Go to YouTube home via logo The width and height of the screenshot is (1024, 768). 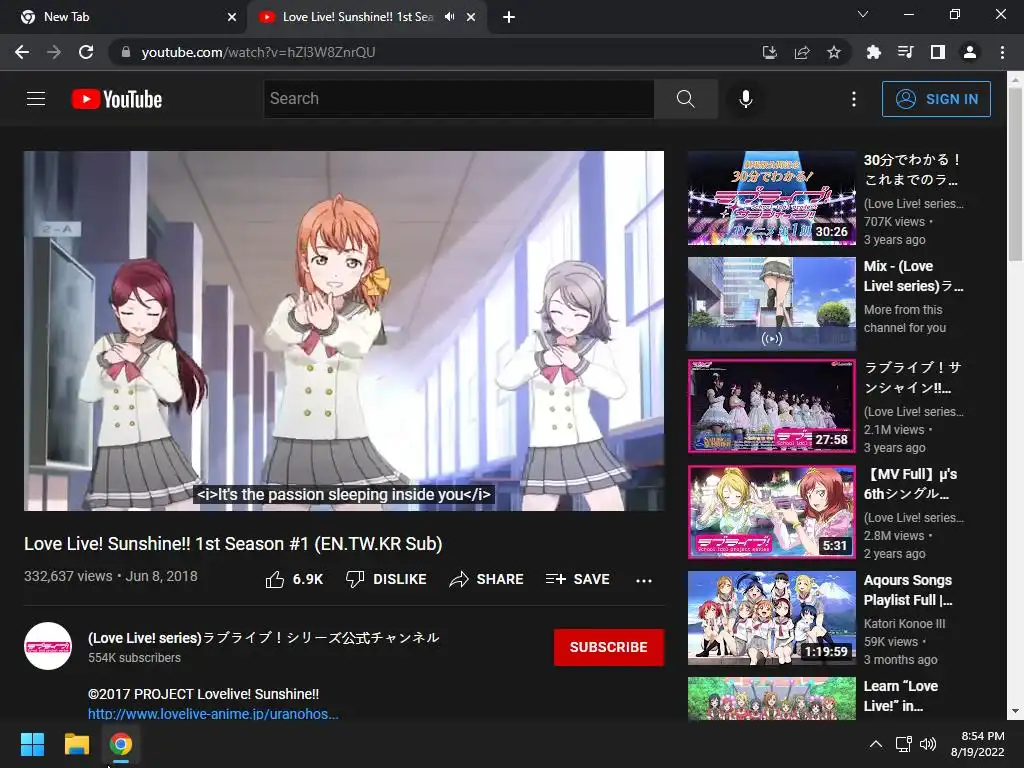[117, 99]
